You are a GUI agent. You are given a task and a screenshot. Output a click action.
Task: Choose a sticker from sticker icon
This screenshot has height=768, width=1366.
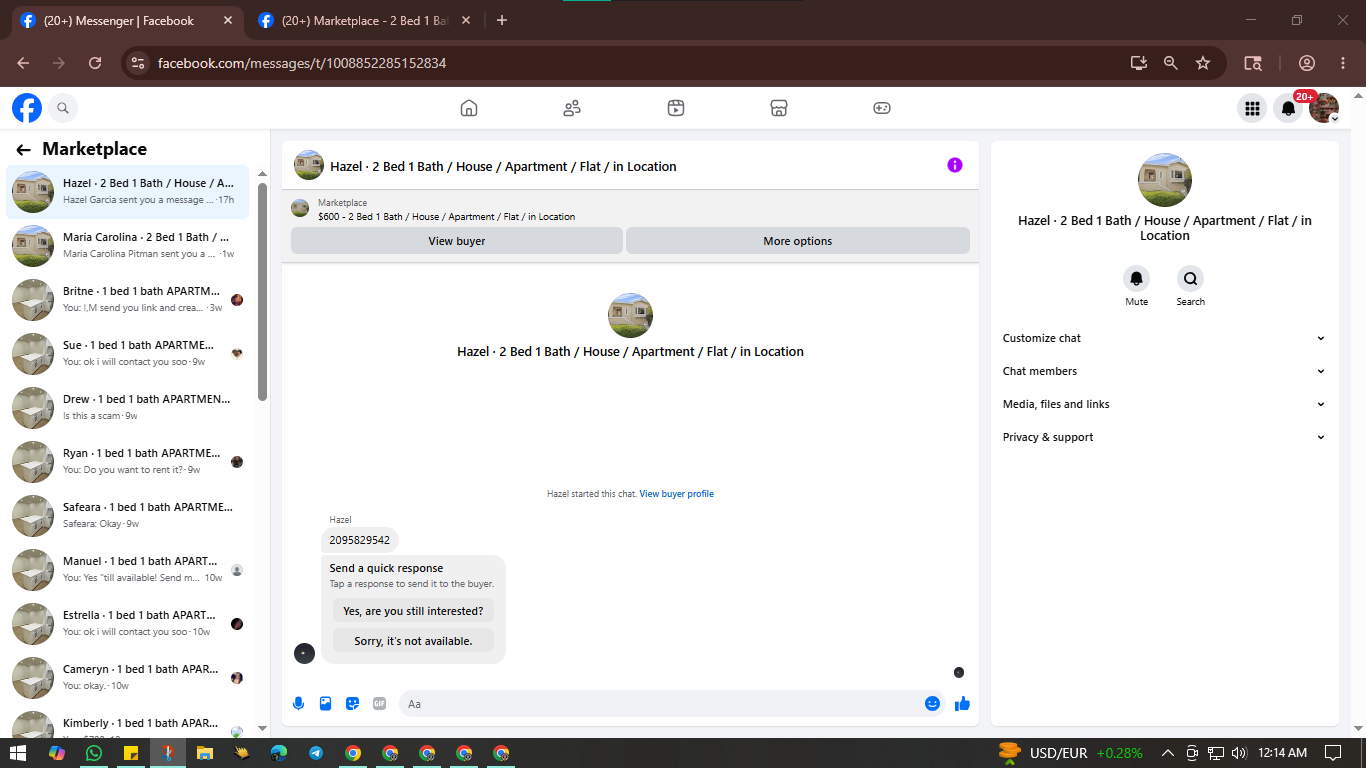352,703
